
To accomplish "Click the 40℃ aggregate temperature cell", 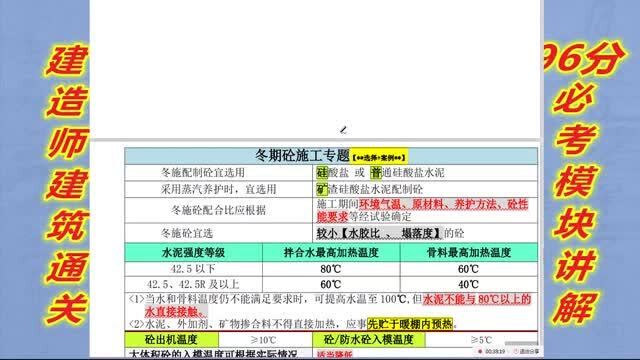I will [x=469, y=284].
